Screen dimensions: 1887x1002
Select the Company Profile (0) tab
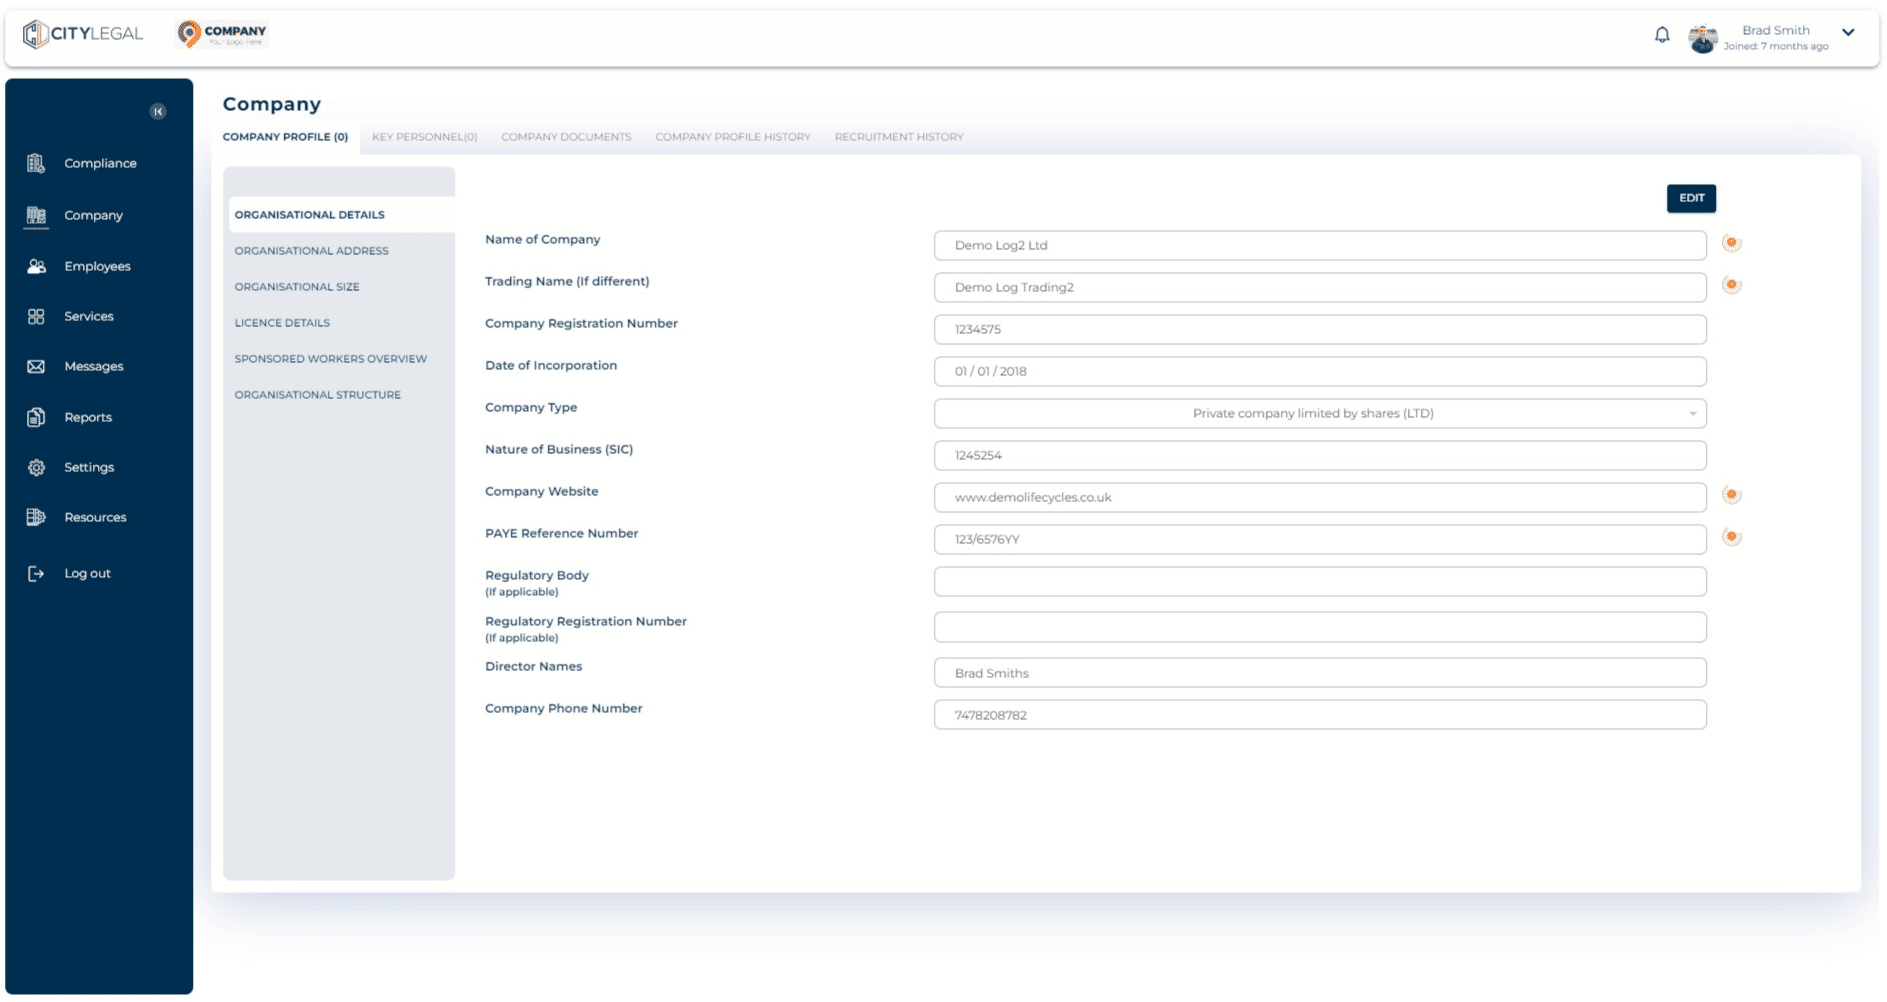tap(285, 137)
